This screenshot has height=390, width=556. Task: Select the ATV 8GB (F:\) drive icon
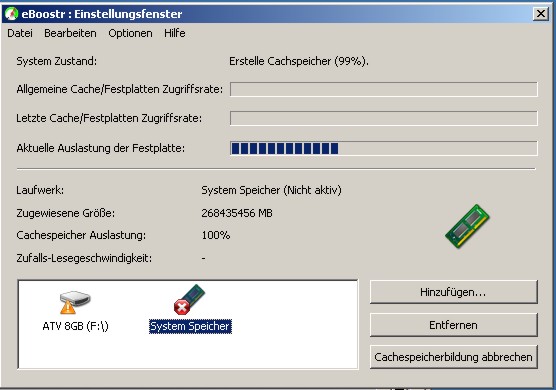74,303
